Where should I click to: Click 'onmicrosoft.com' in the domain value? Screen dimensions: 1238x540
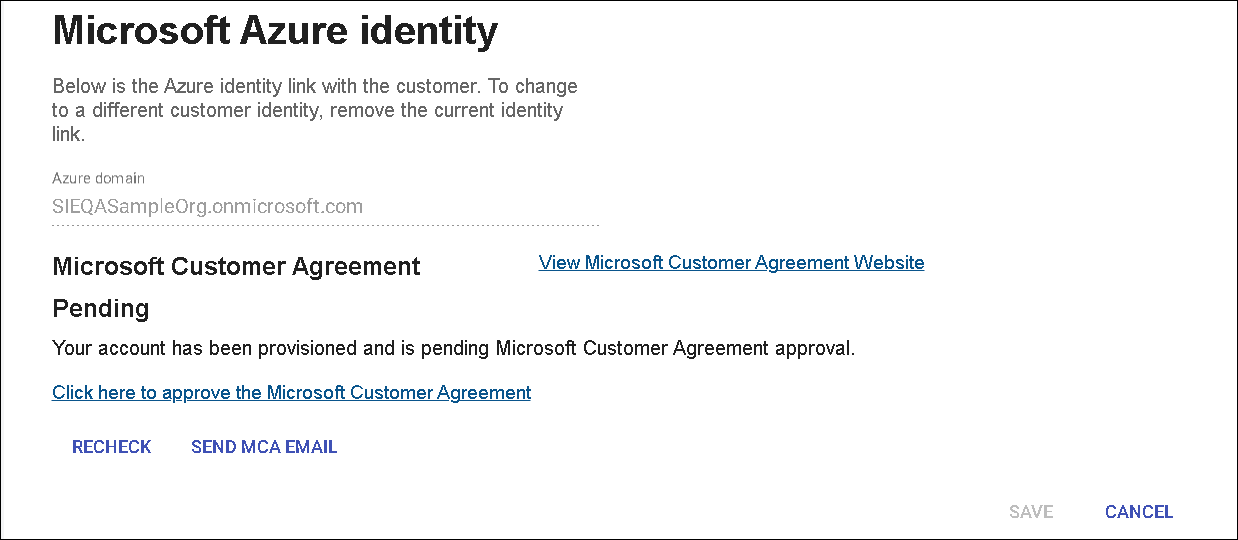pyautogui.click(x=299, y=207)
